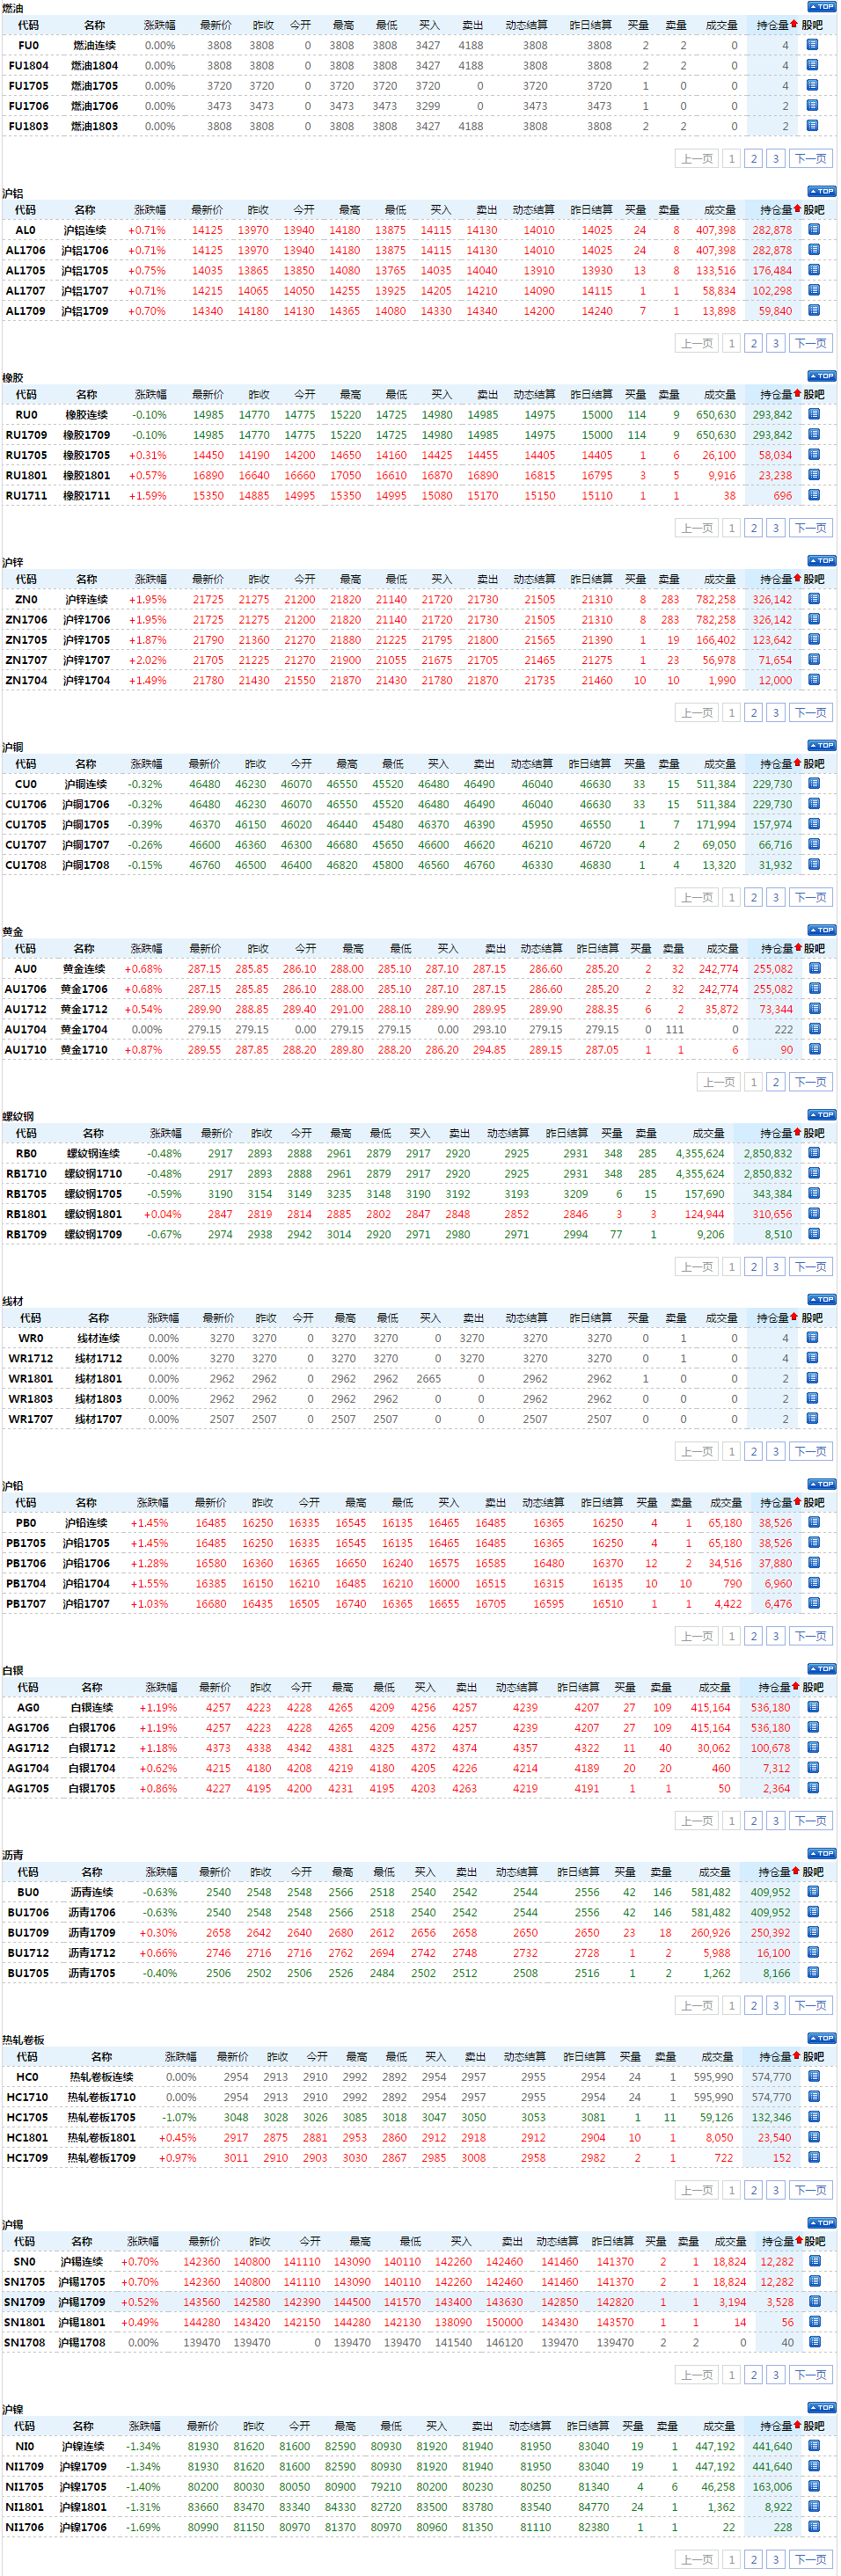This screenshot has height=2576, width=841.
Task: Go to page 3 of the 橡胶 table
Action: coord(775,528)
